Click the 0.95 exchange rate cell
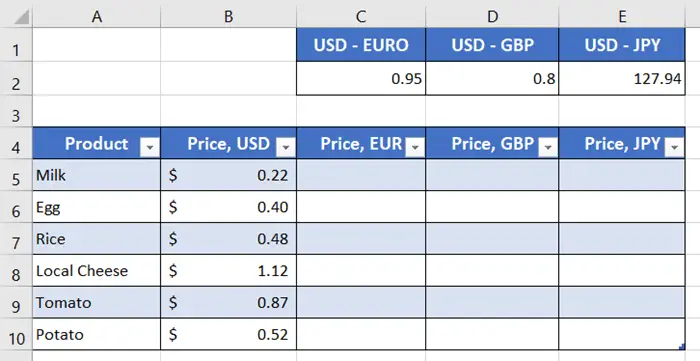This screenshot has height=361, width=700. (x=361, y=79)
